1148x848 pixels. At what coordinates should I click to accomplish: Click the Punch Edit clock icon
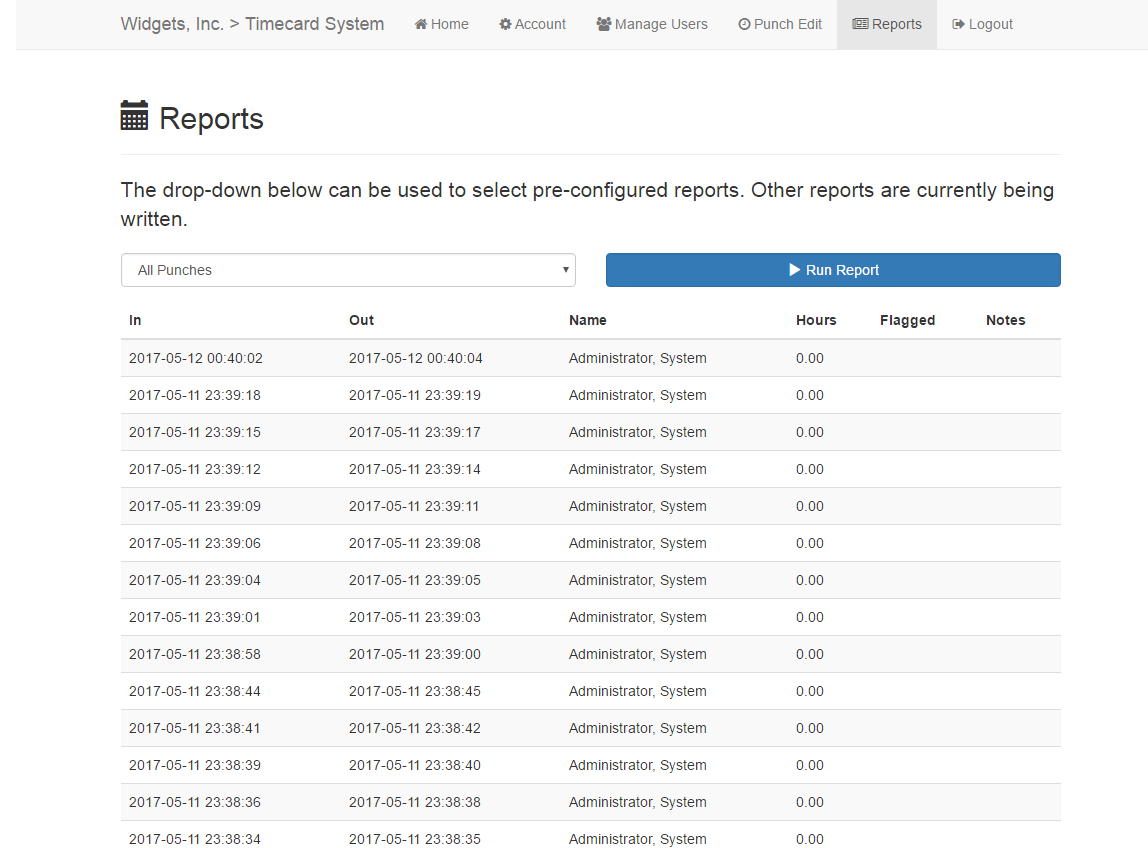[744, 24]
